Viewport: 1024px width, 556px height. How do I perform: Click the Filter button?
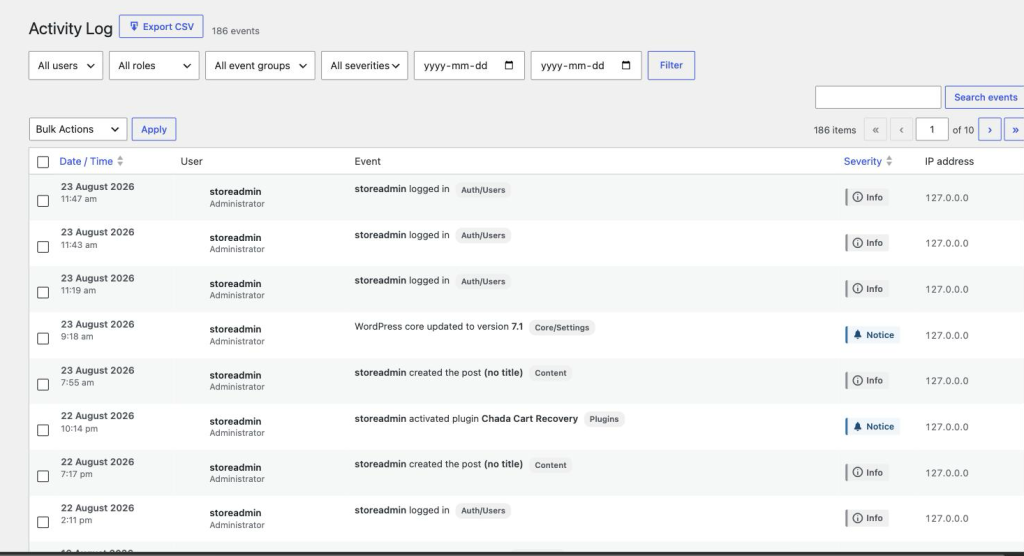point(671,65)
